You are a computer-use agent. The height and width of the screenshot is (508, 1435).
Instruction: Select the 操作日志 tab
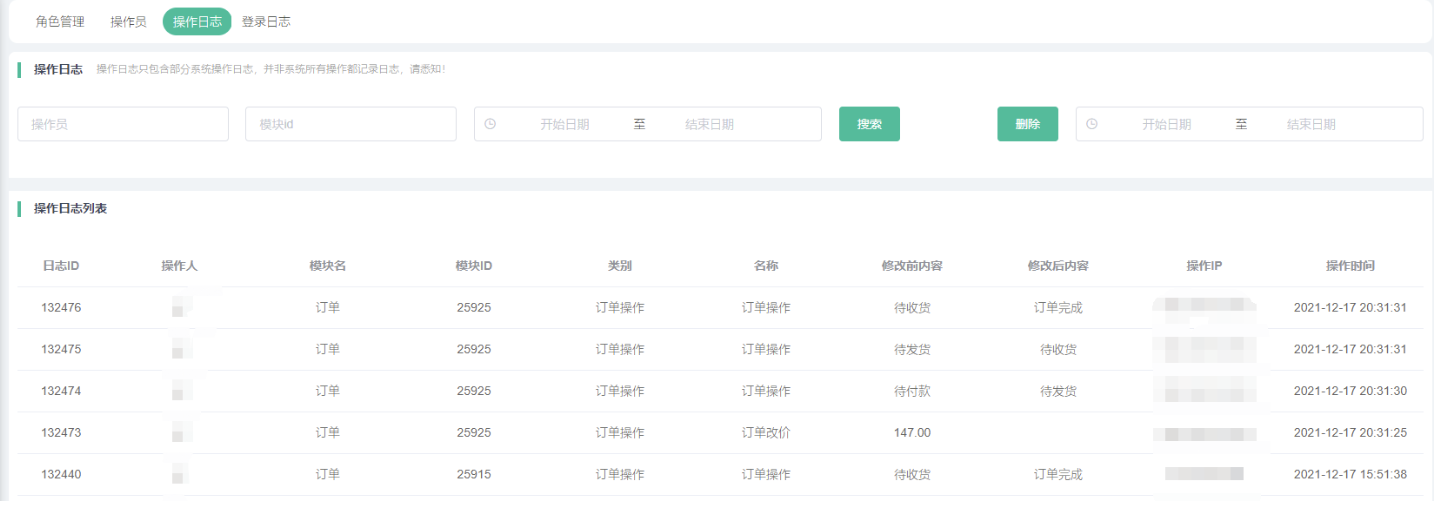point(197,21)
